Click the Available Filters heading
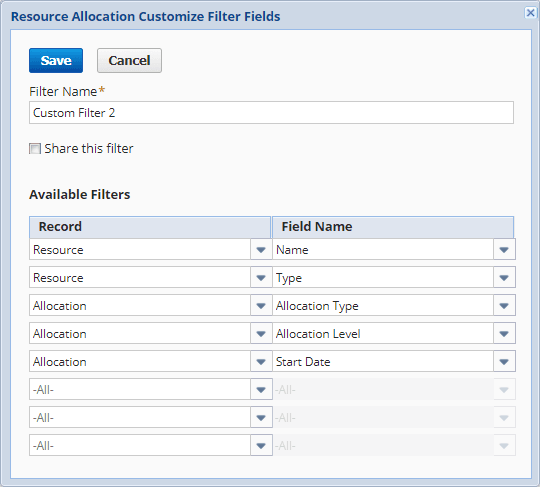Image resolution: width=540 pixels, height=487 pixels. [80, 195]
